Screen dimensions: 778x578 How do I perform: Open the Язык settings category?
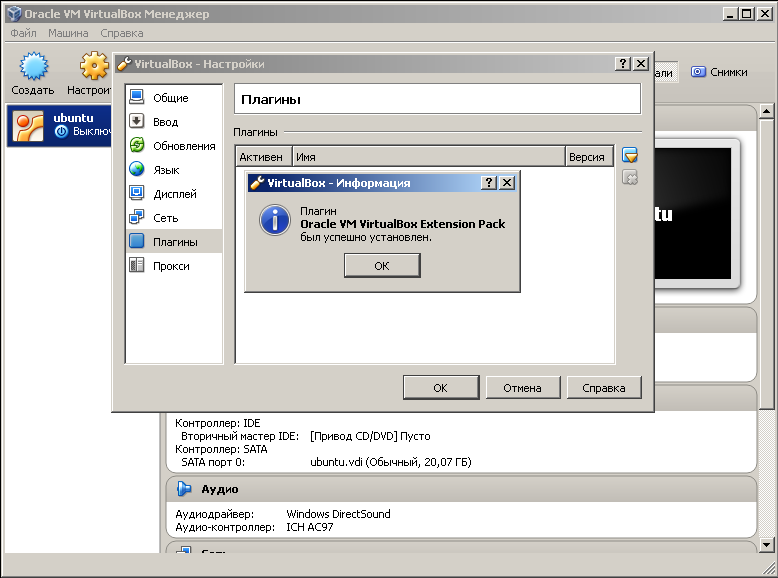pyautogui.click(x=174, y=170)
